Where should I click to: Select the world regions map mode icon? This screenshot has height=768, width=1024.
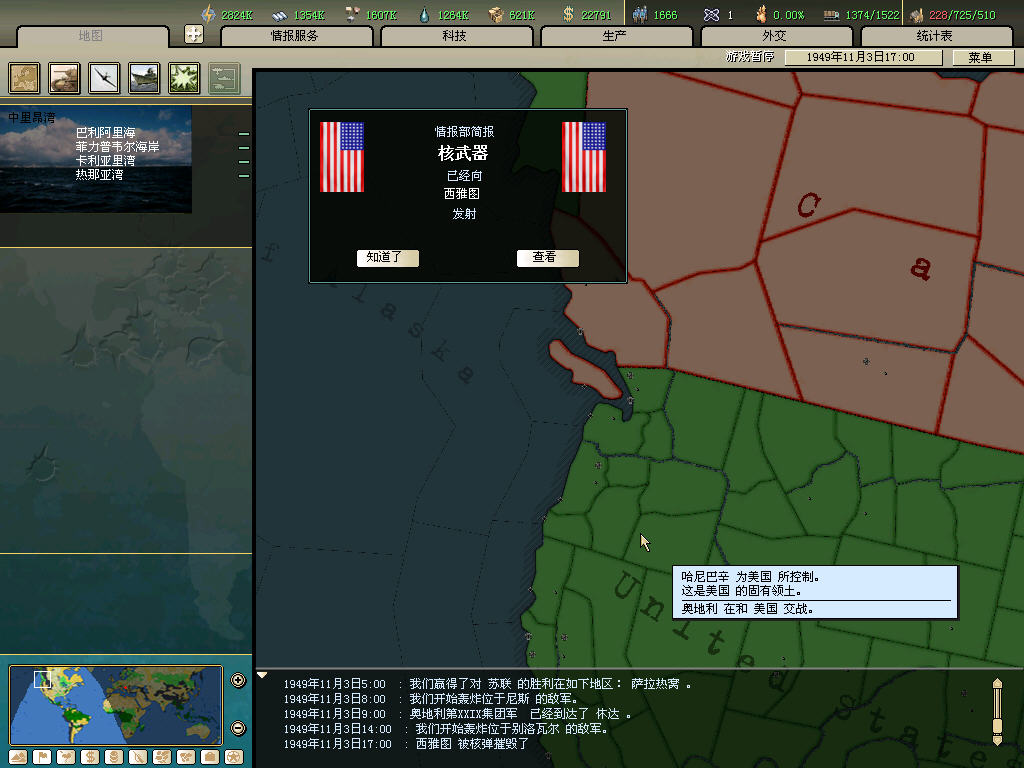pyautogui.click(x=186, y=757)
